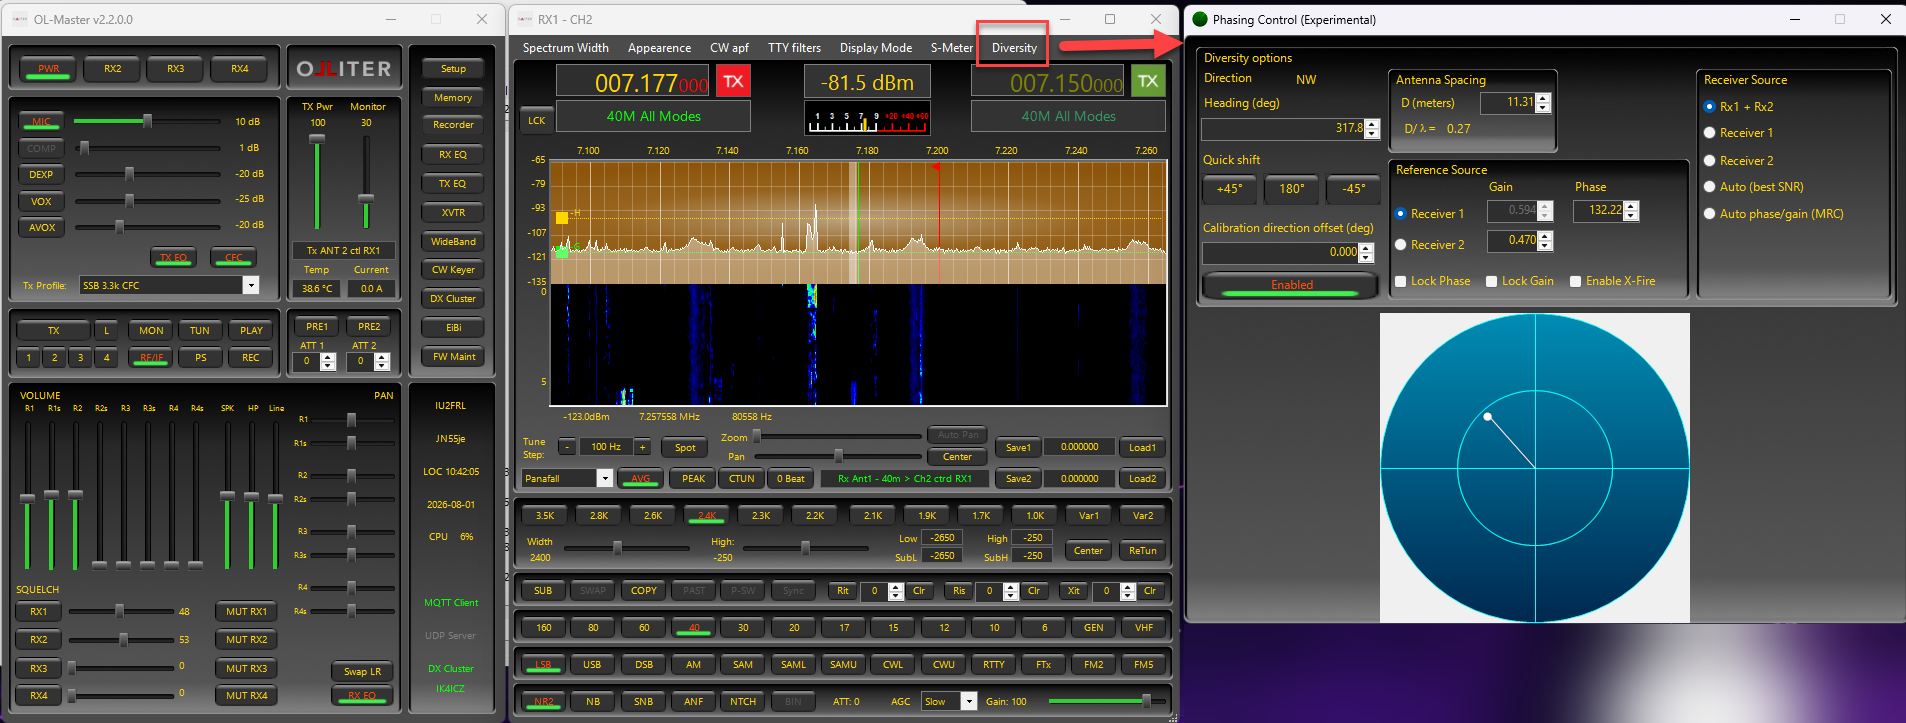Click the +45° quick shift button
Screen dimensions: 1906x723
click(x=1229, y=188)
